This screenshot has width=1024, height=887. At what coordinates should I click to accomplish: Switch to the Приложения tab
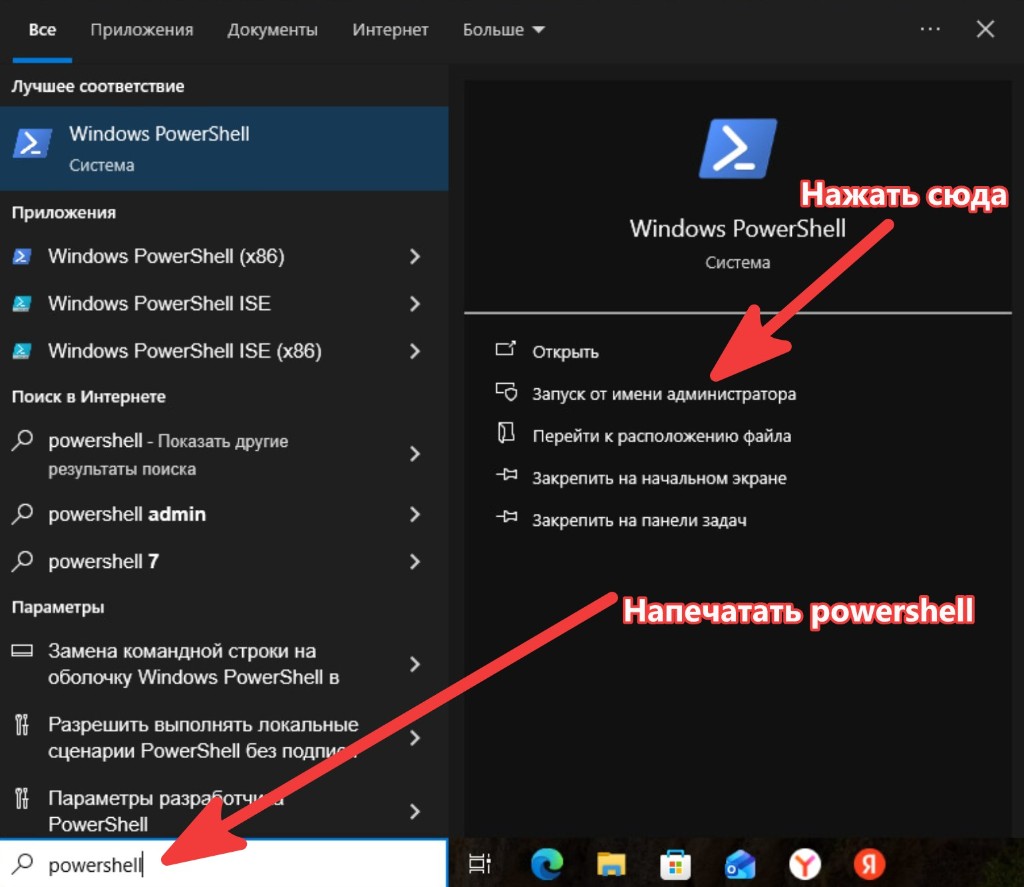pos(142,29)
